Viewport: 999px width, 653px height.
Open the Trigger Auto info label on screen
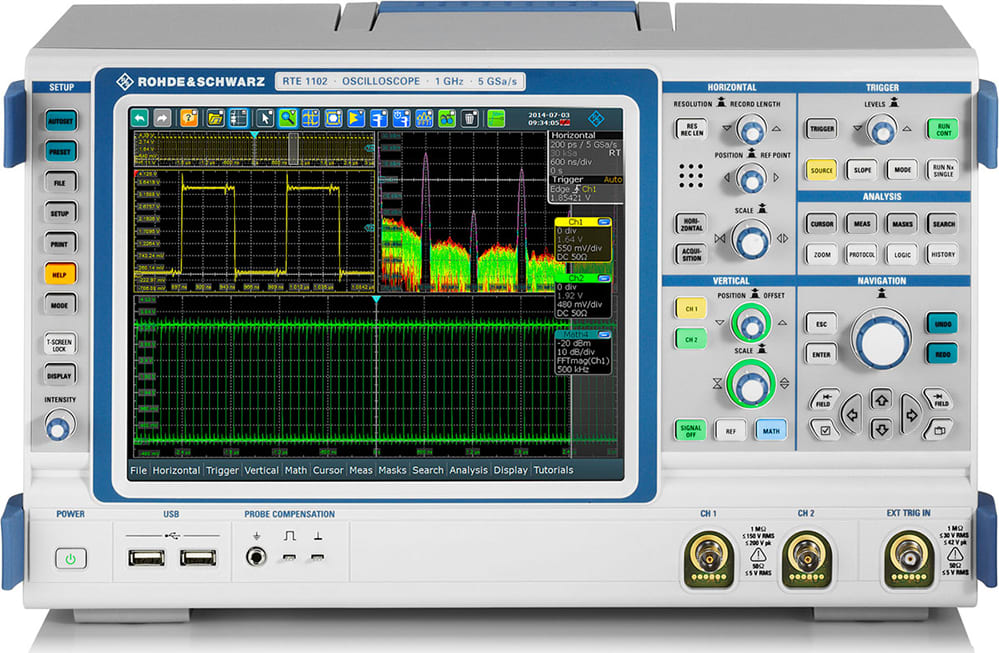tap(586, 180)
